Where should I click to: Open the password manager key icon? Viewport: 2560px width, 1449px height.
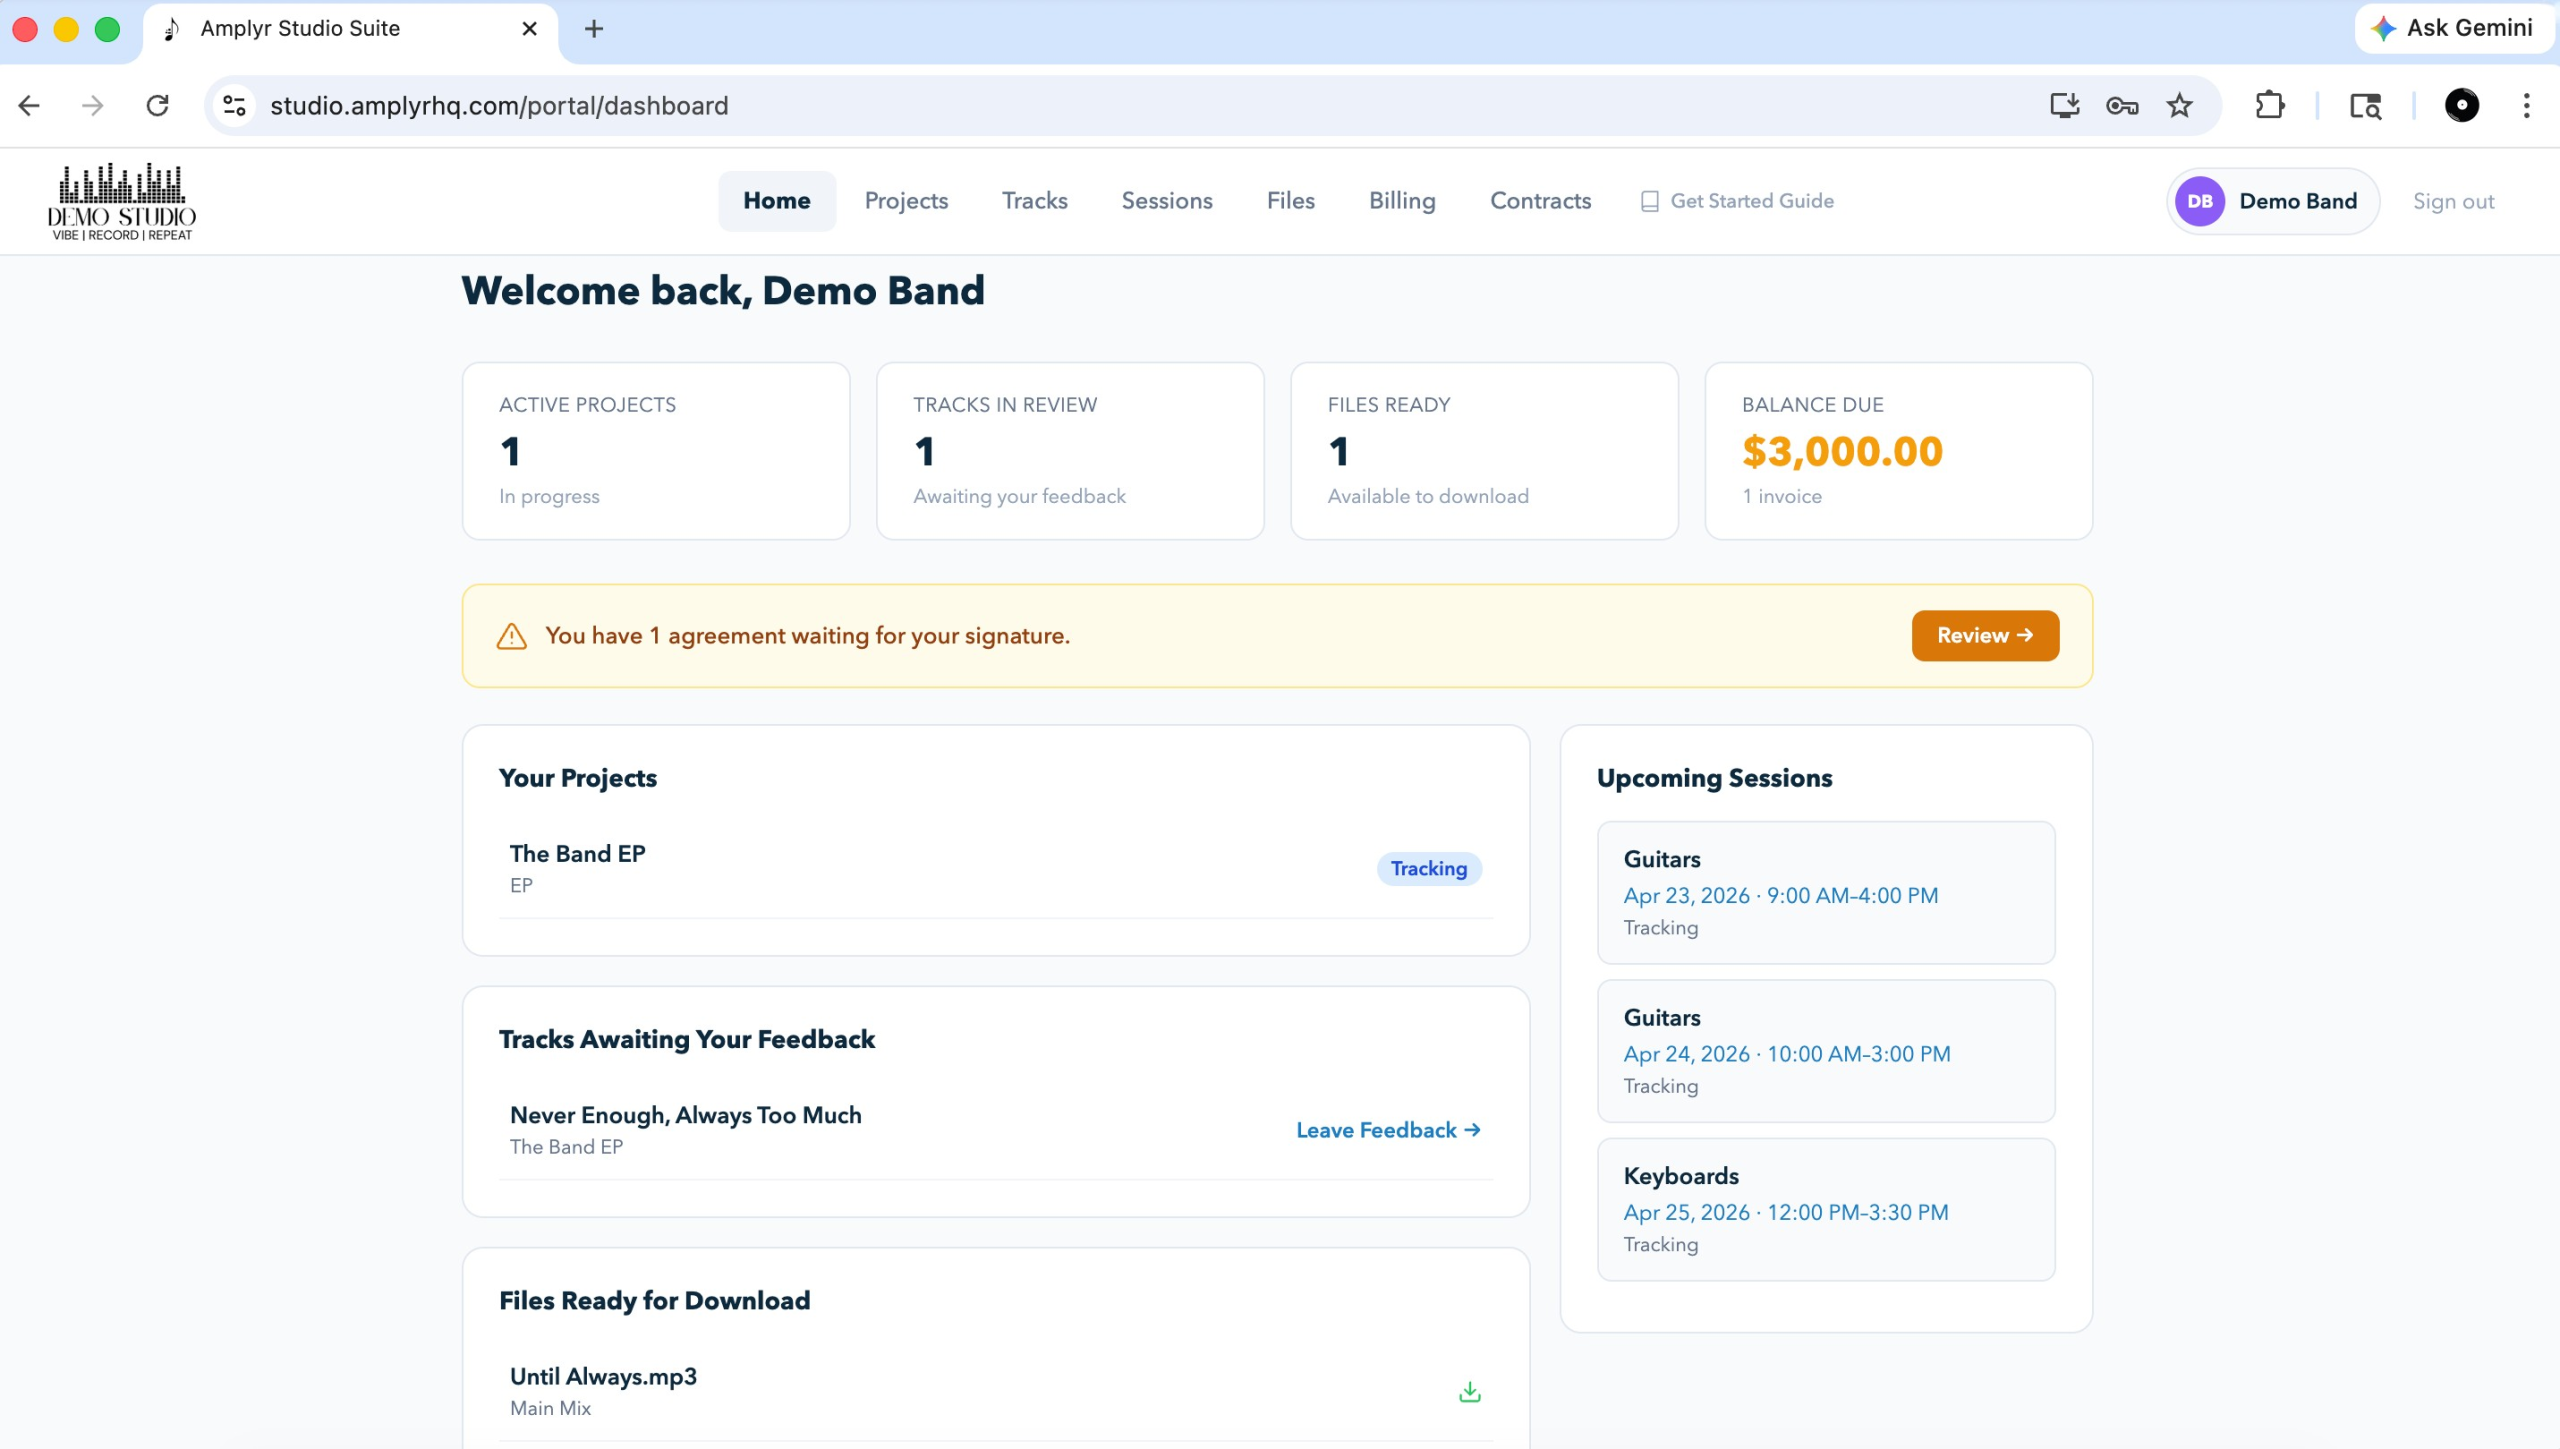2121,105
